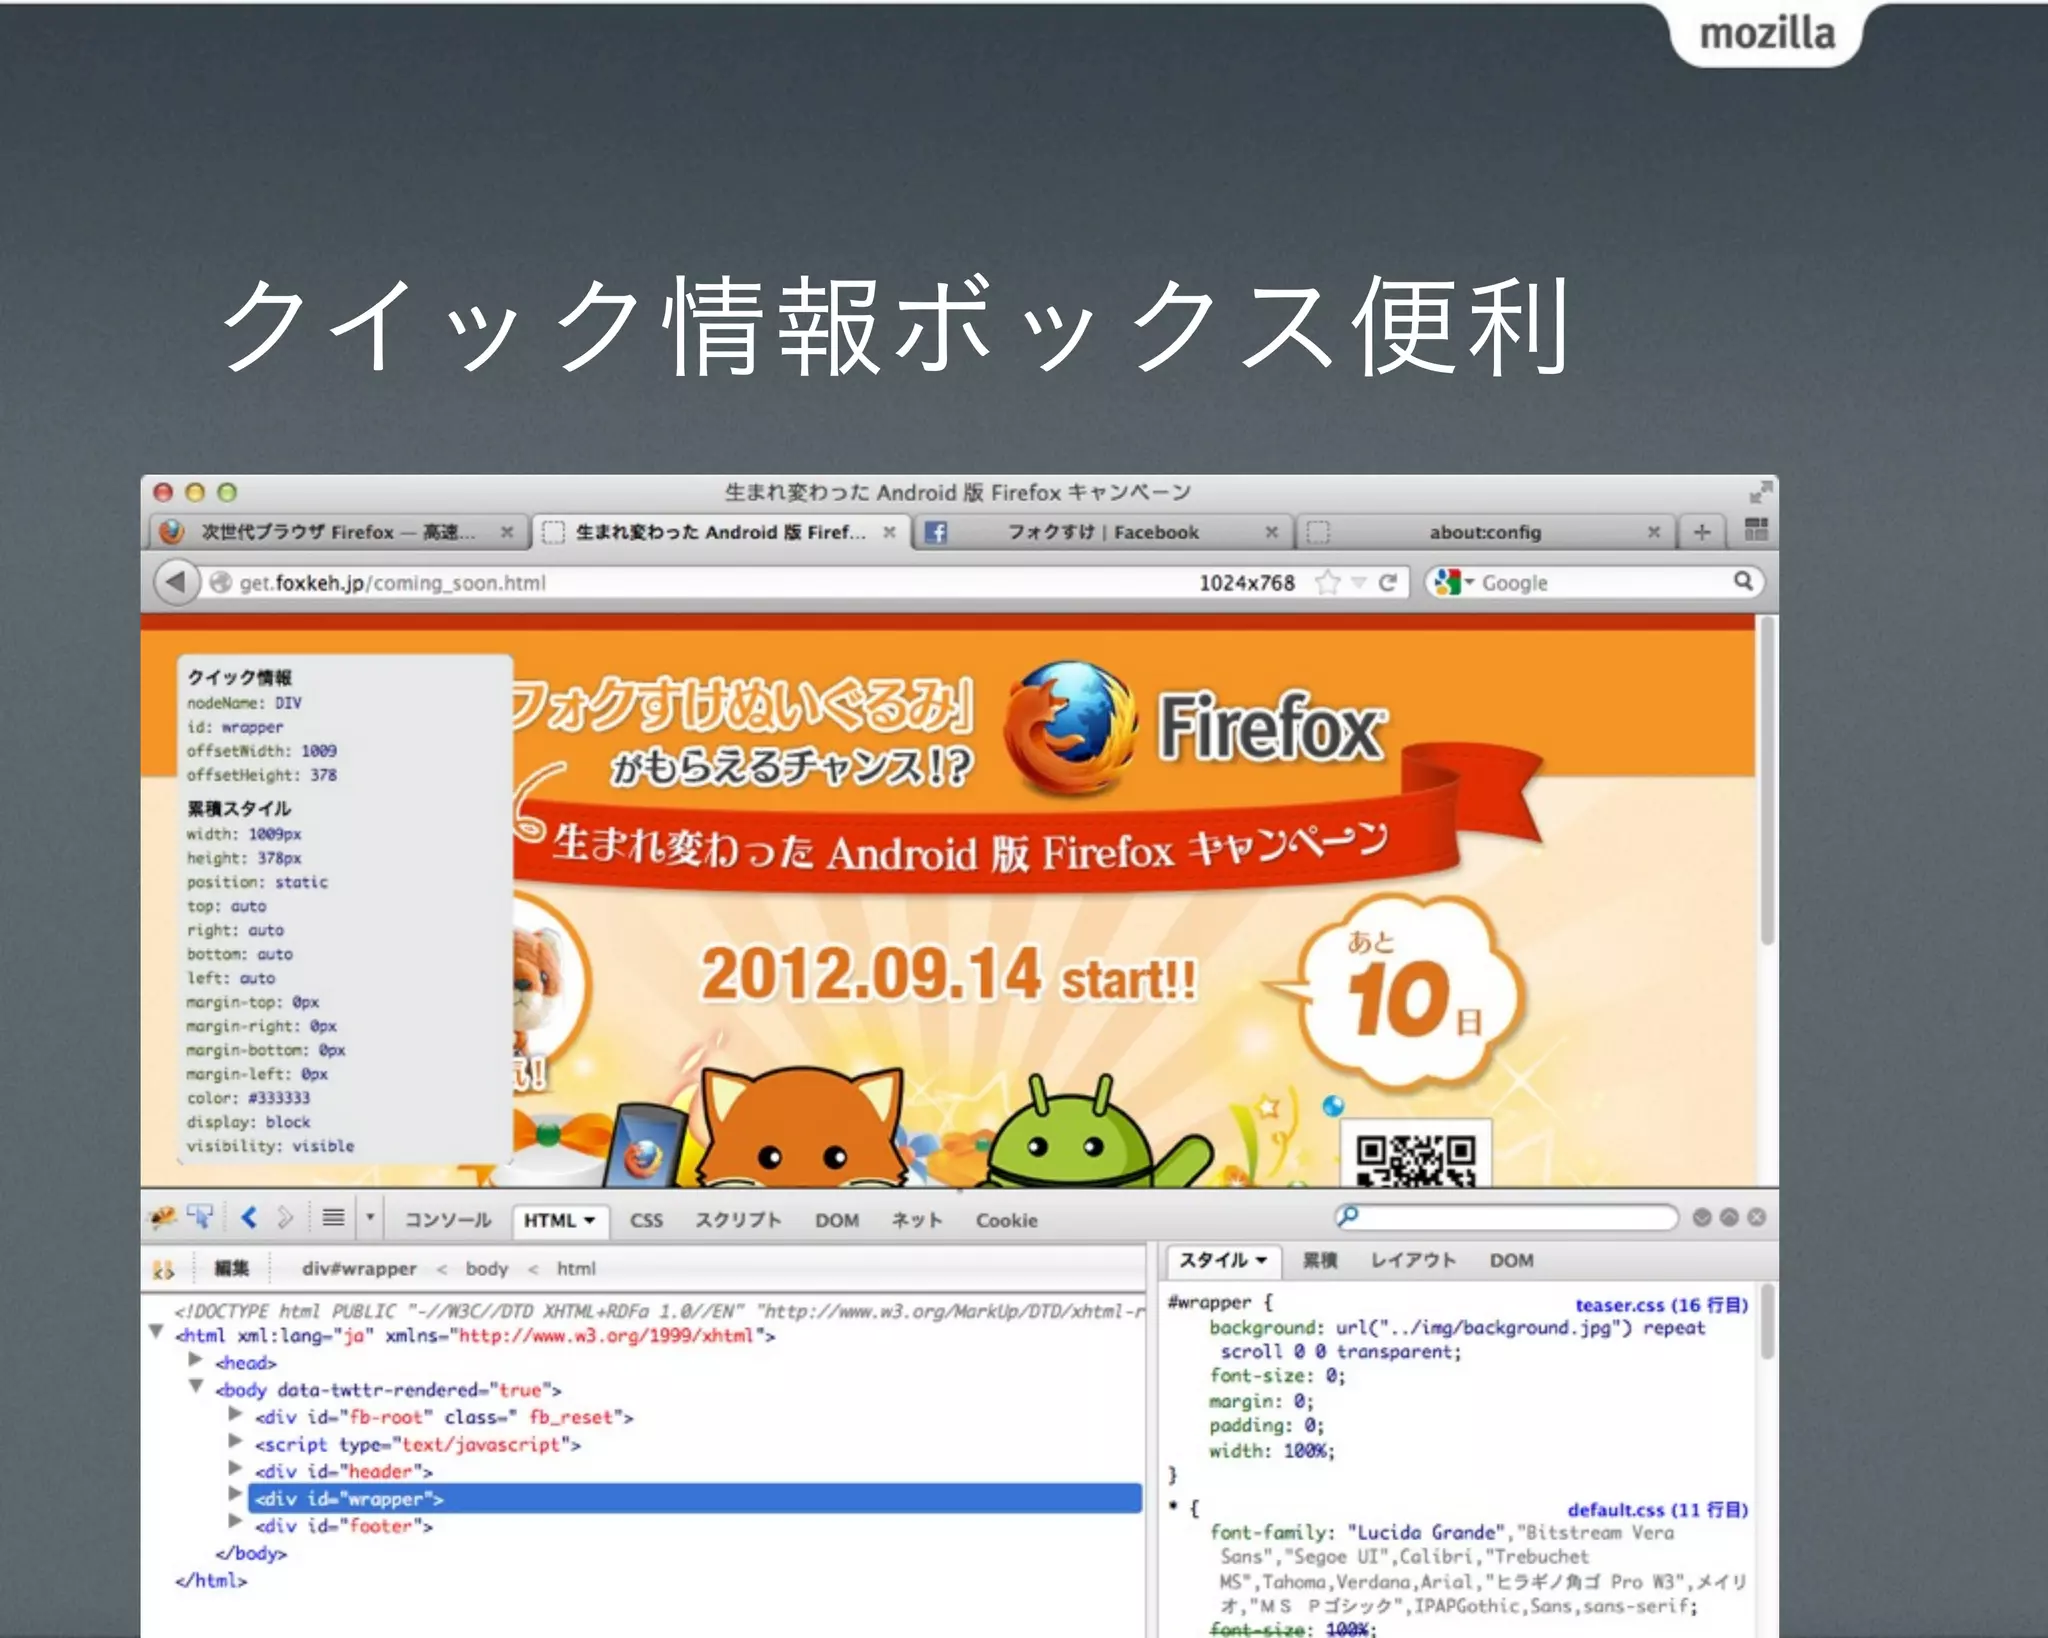Open default.css (11 行目) source link
This screenshot has height=1638, width=2048.
[x=1657, y=1510]
